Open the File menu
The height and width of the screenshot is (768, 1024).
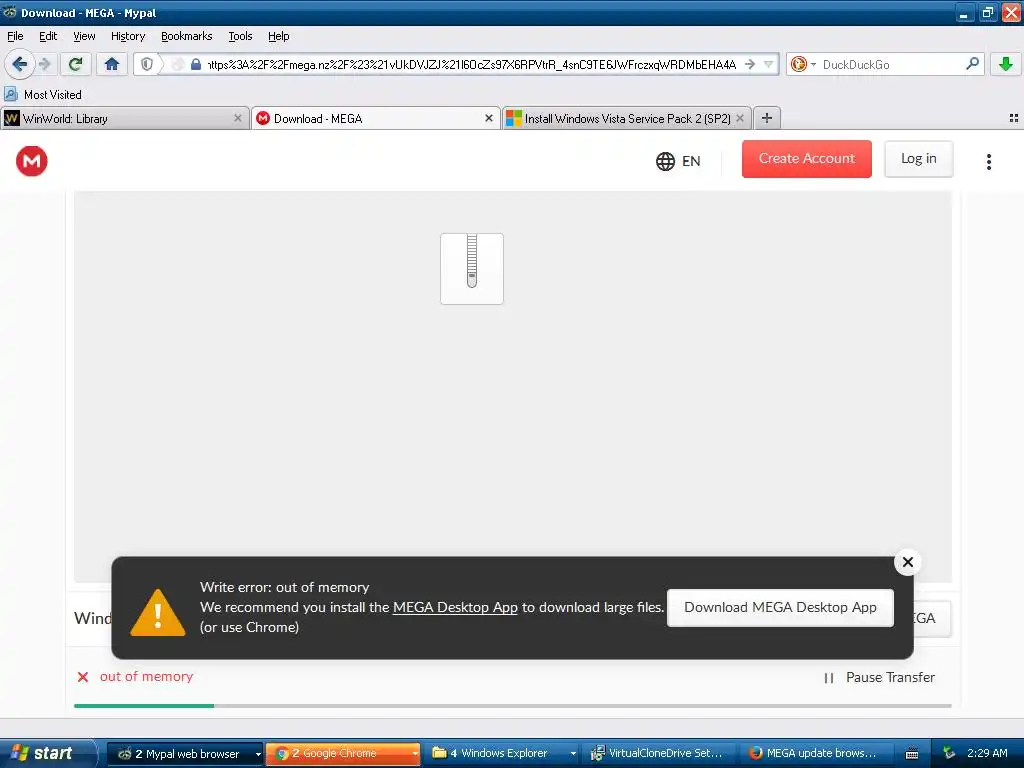point(15,36)
